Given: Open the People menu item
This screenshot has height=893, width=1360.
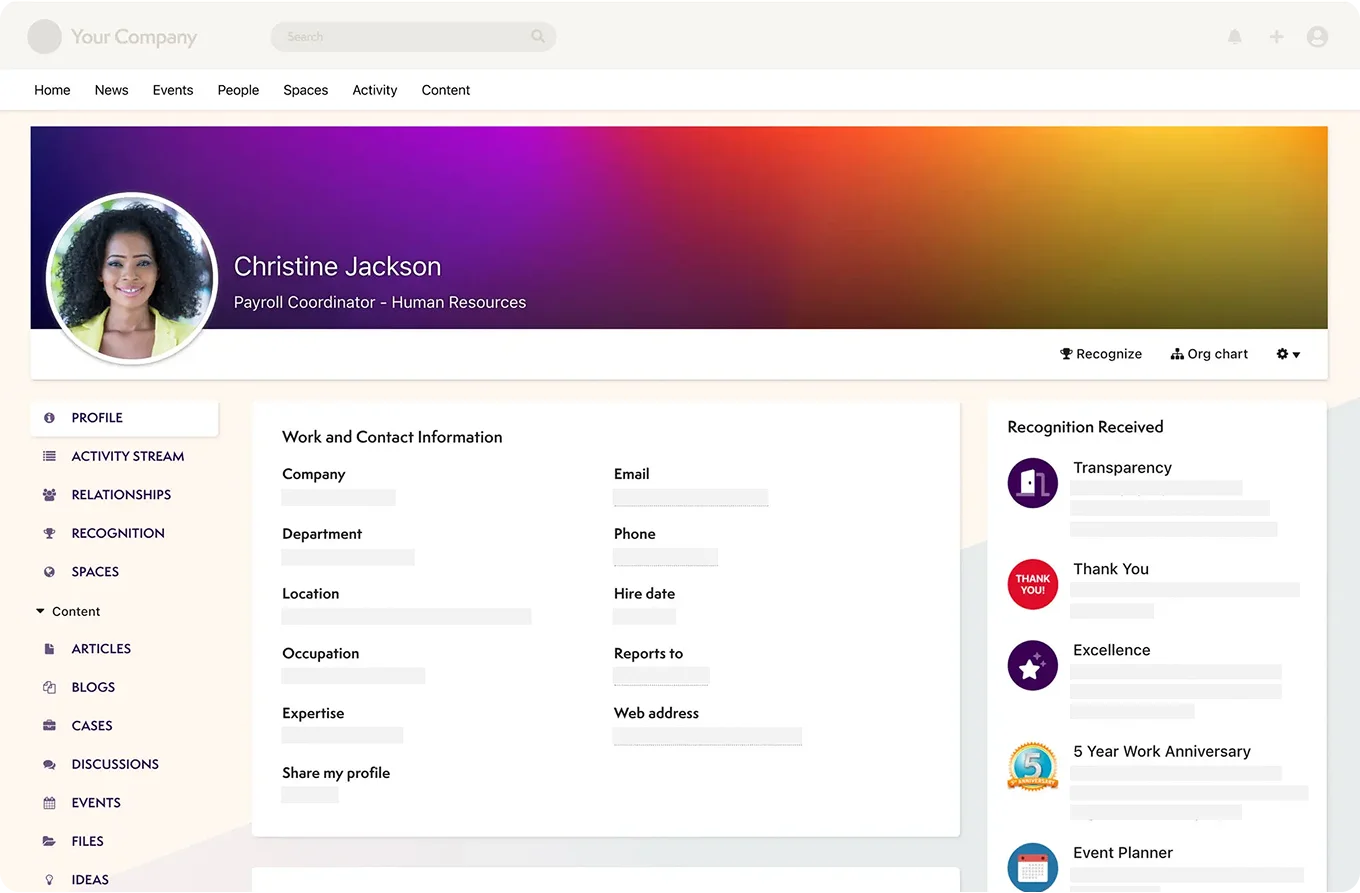Looking at the screenshot, I should (238, 90).
